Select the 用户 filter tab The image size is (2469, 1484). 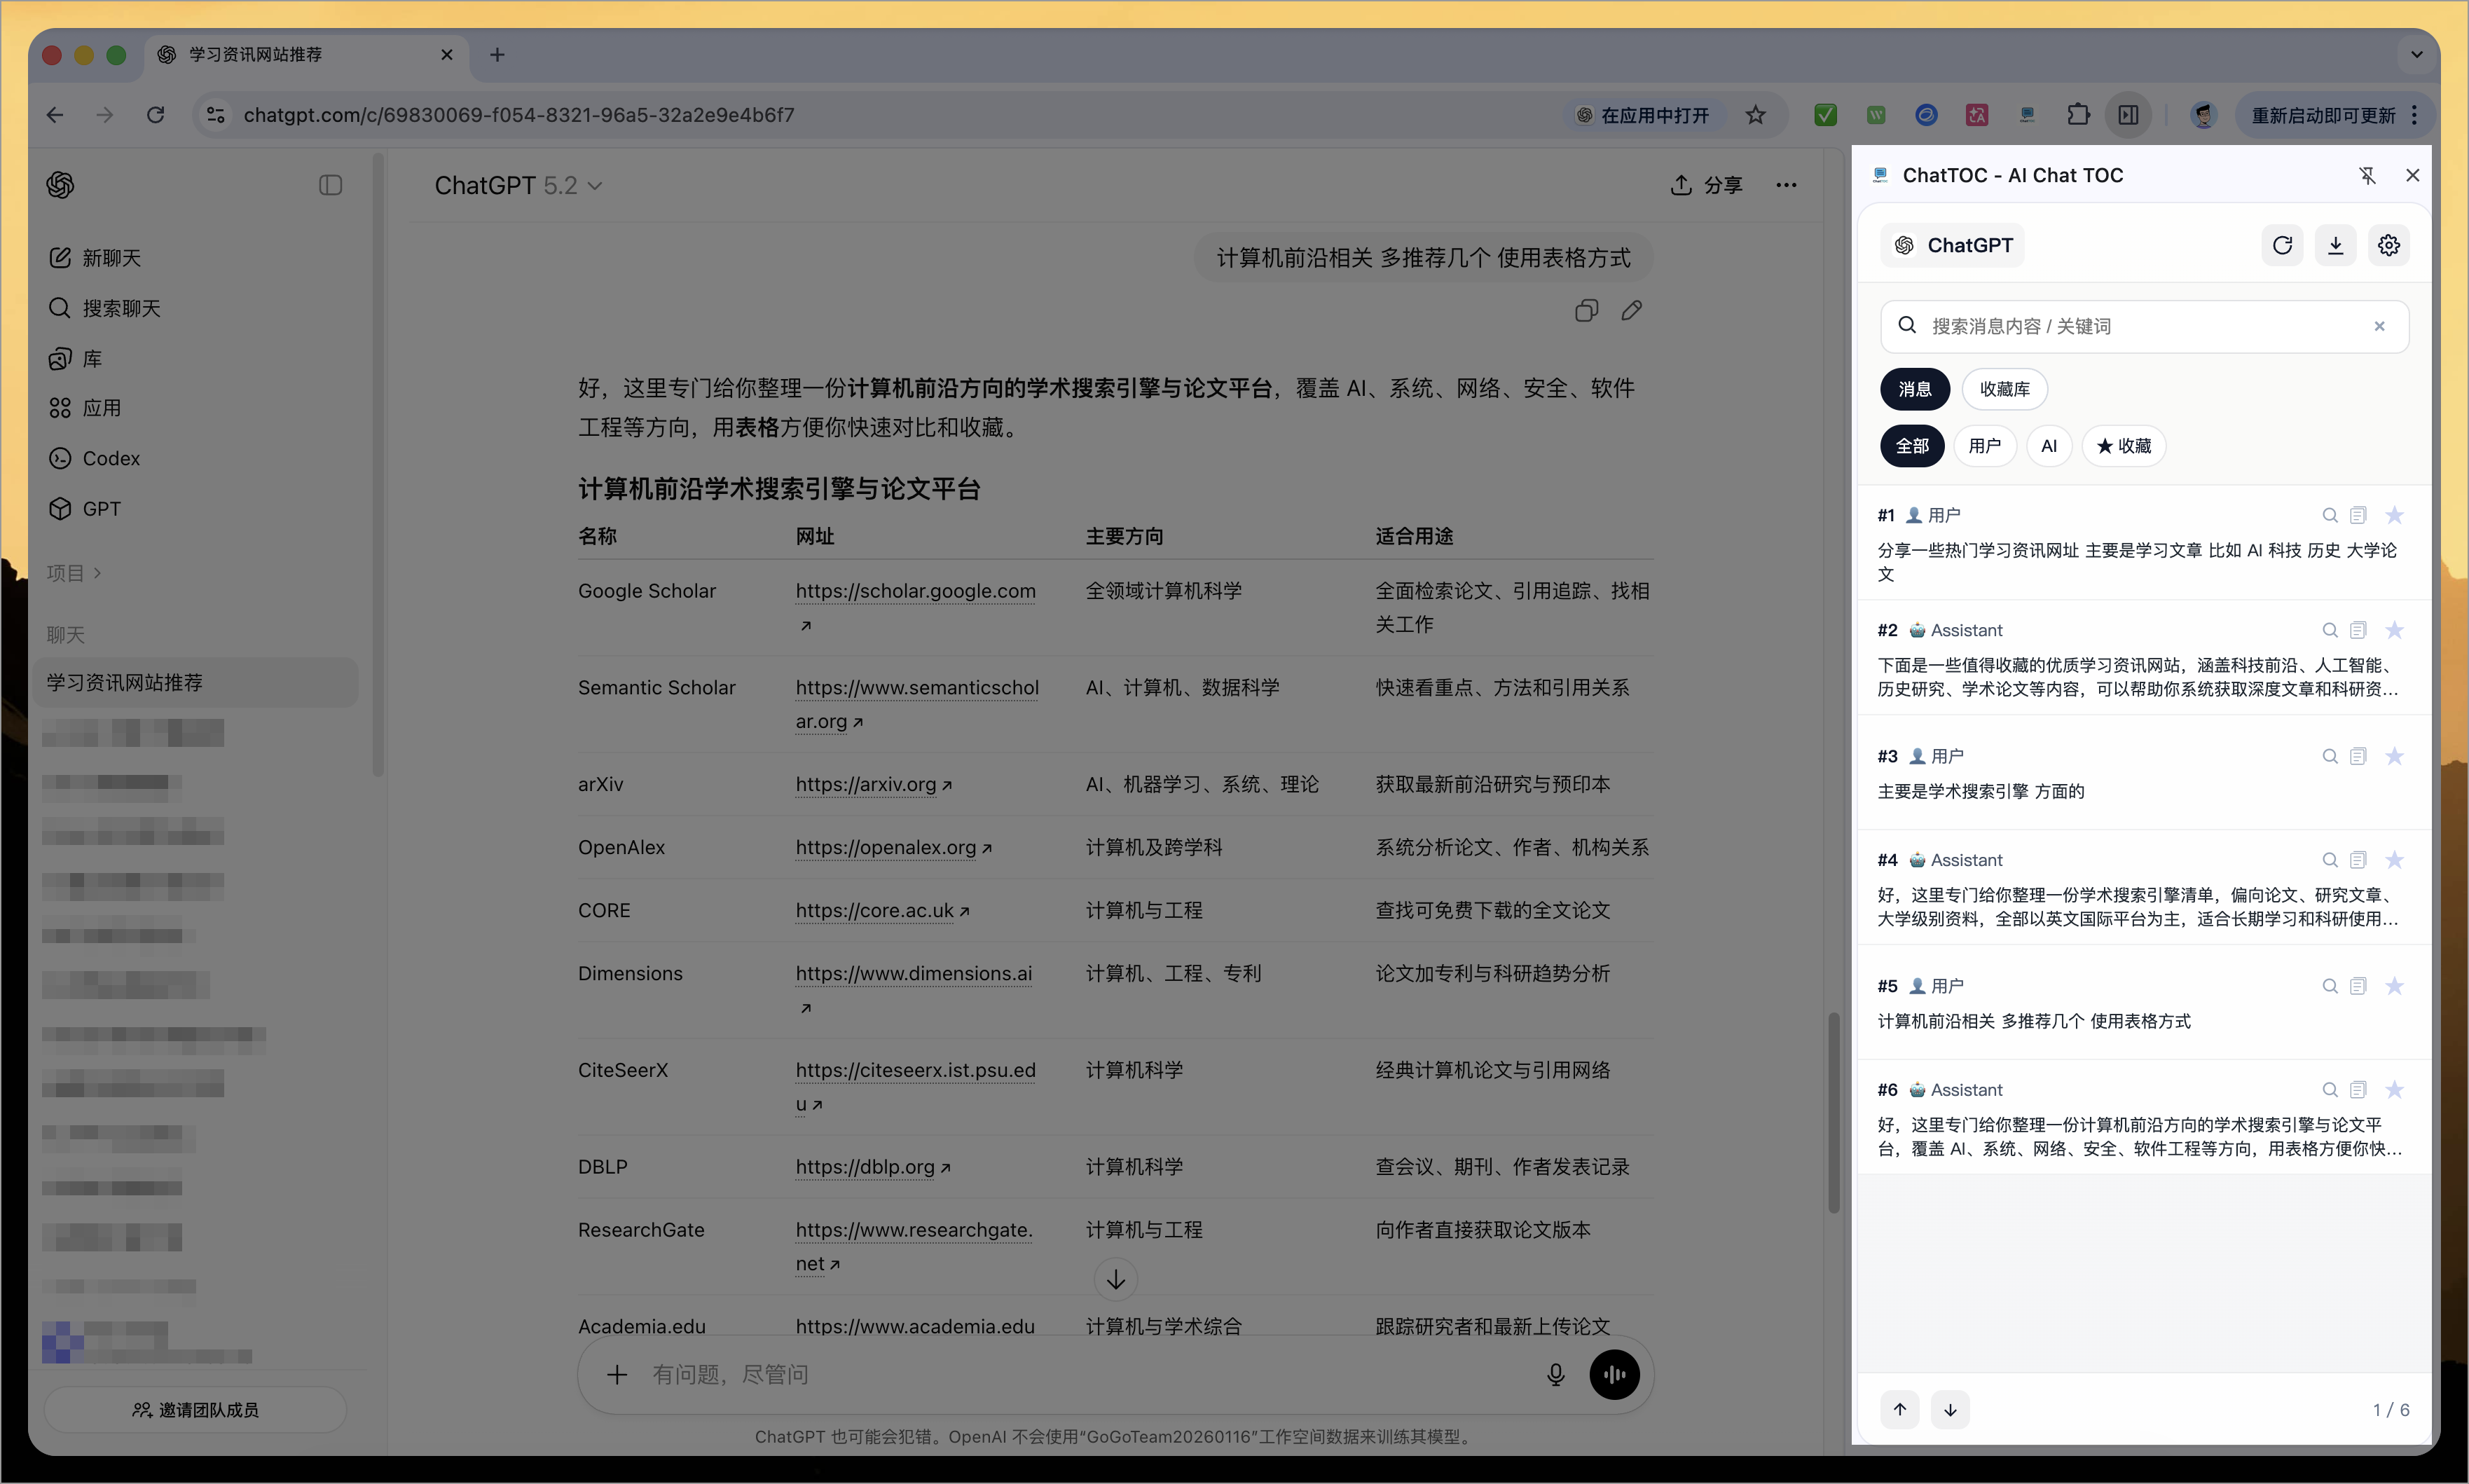point(1984,446)
